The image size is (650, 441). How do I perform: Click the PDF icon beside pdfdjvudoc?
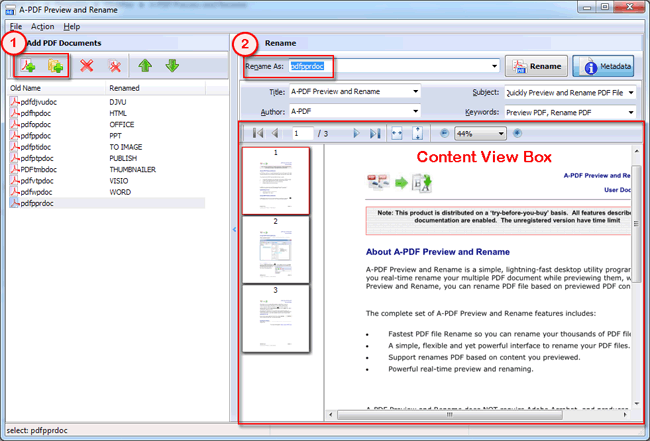click(15, 102)
